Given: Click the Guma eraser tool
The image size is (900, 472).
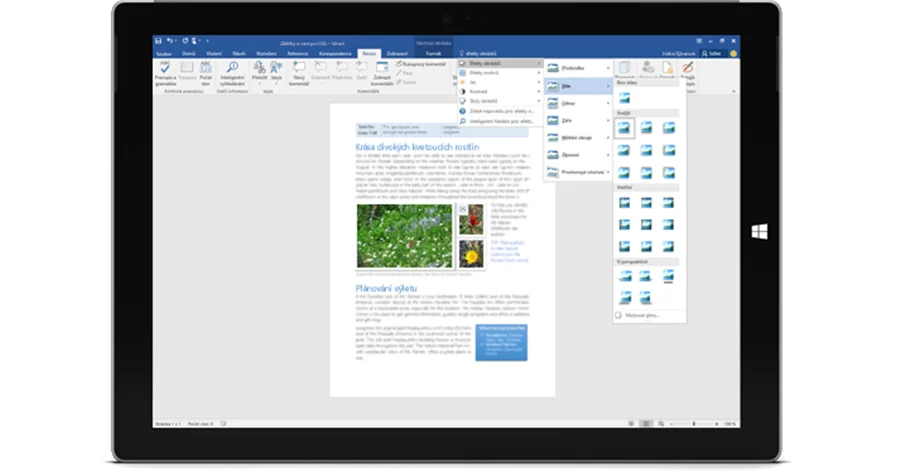Looking at the screenshot, I should coord(405,82).
